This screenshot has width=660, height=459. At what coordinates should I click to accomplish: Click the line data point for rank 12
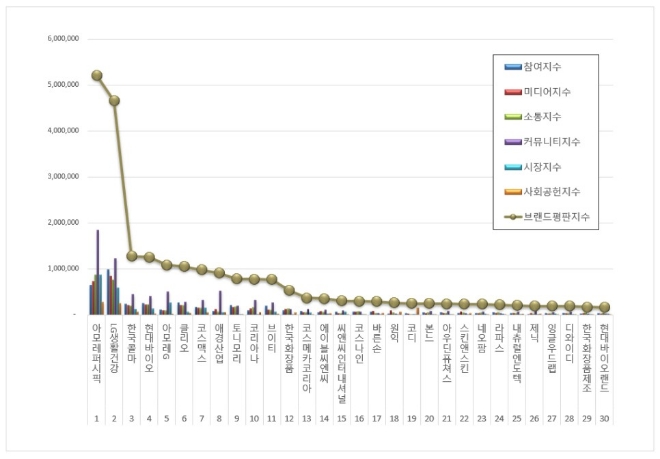tap(289, 291)
